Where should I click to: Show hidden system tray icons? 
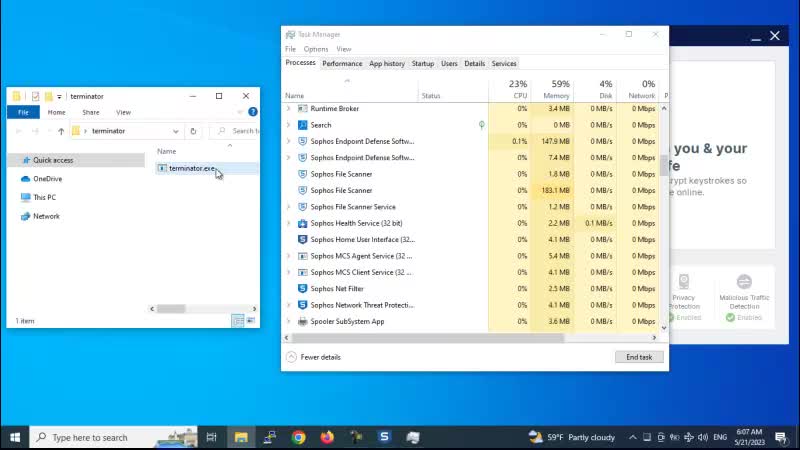(x=632, y=437)
